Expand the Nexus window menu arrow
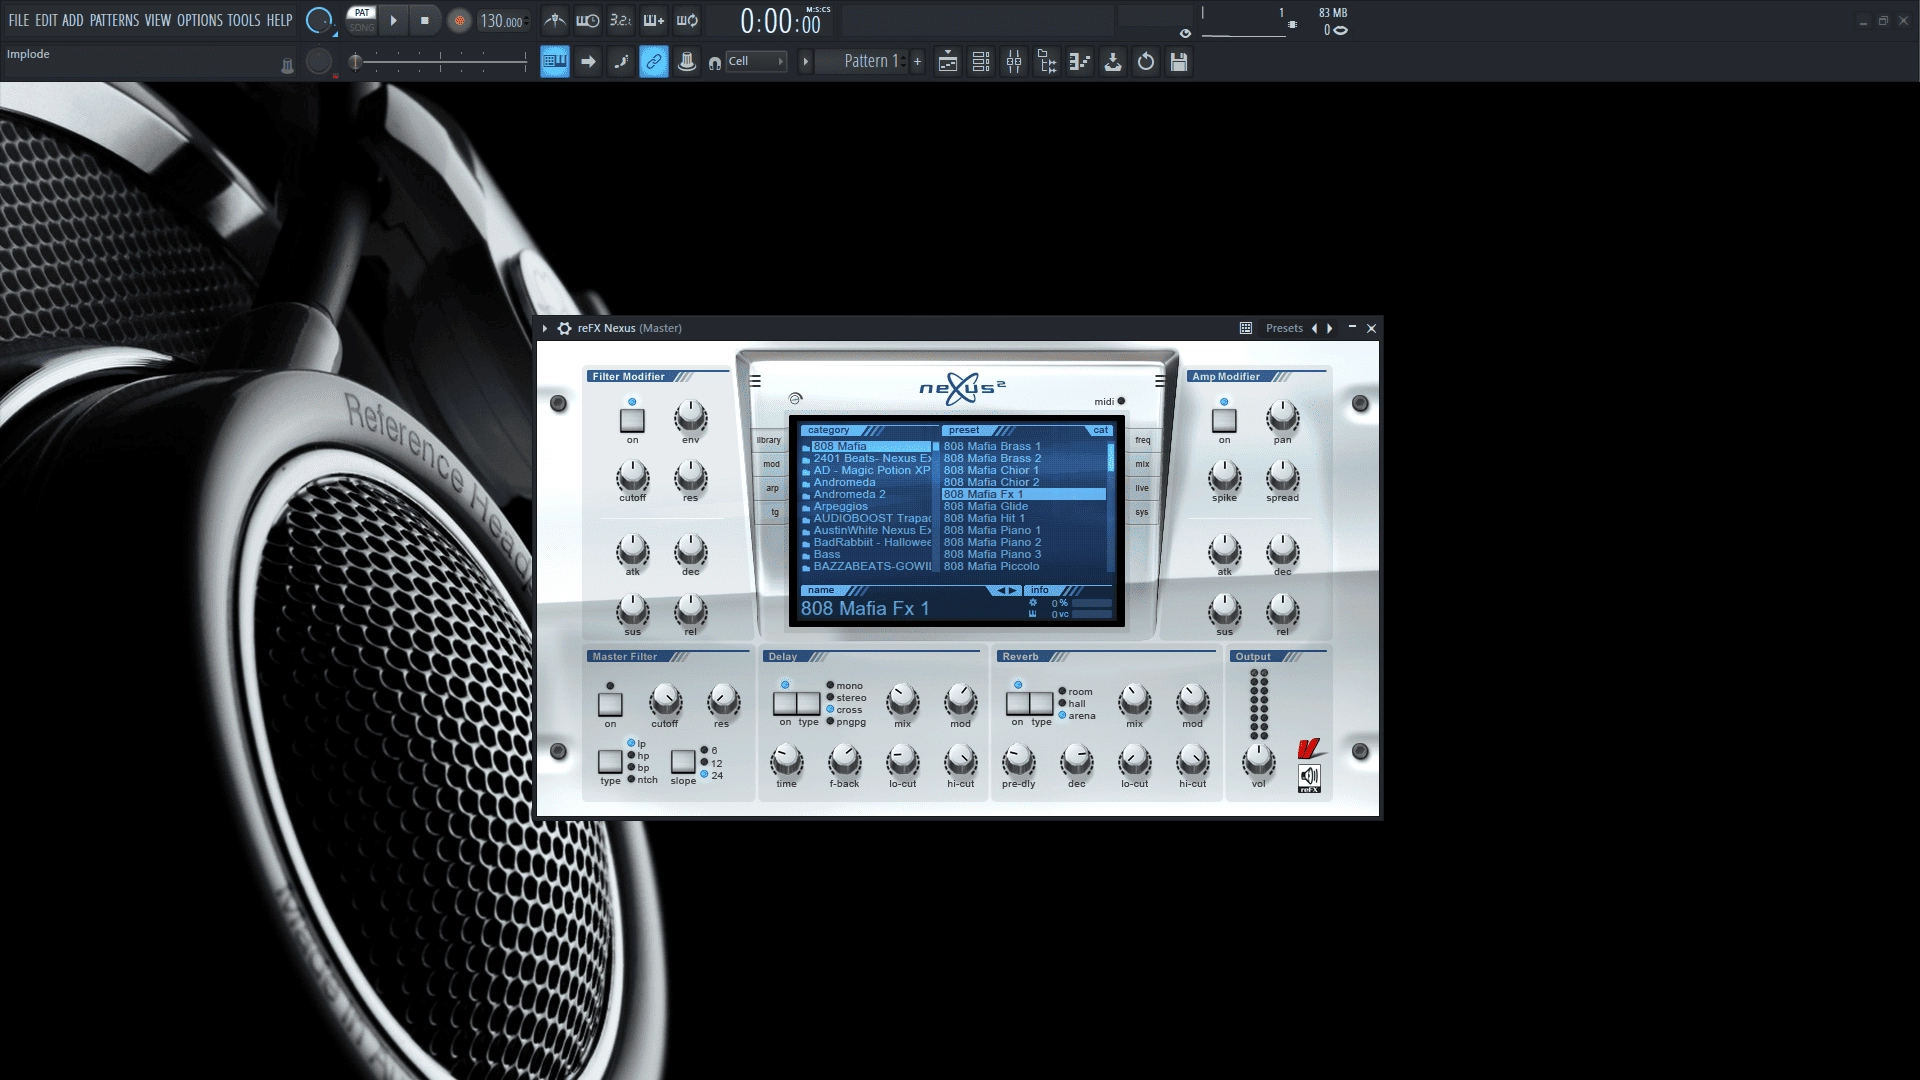1920x1080 pixels. [545, 328]
